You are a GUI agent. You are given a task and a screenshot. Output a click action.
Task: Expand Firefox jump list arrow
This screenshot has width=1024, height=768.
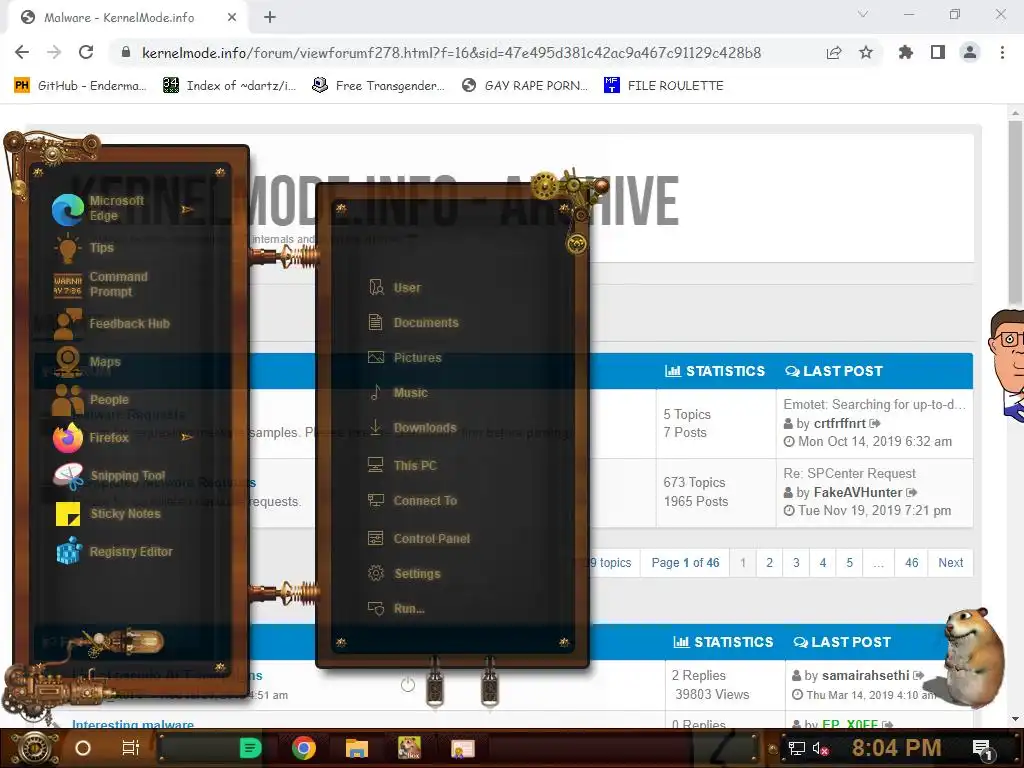pos(187,437)
